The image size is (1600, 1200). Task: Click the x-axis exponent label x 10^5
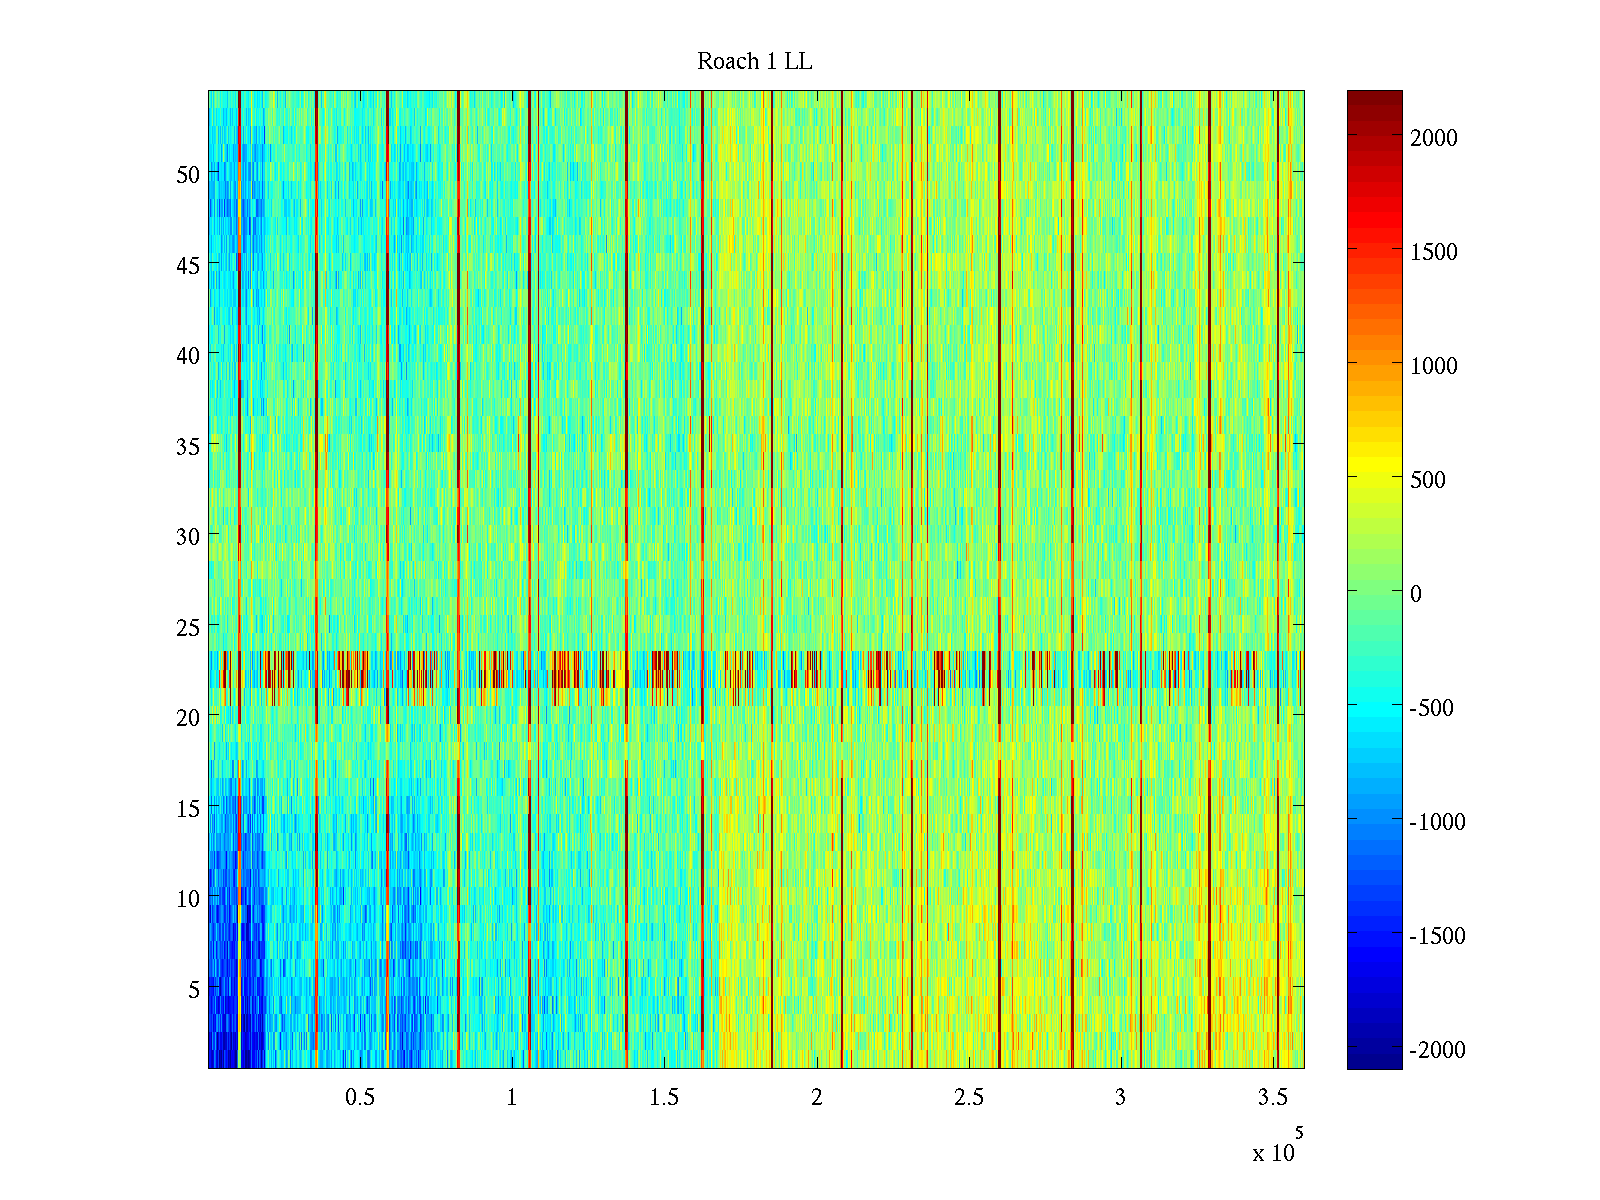coord(1277,1148)
